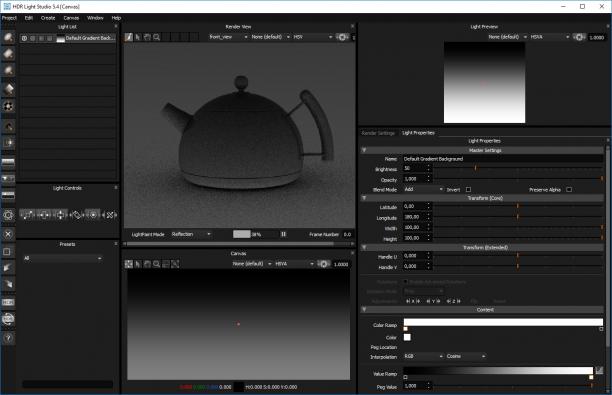
Task: Enable the Preserve Alpha checkbox
Action: (569, 190)
